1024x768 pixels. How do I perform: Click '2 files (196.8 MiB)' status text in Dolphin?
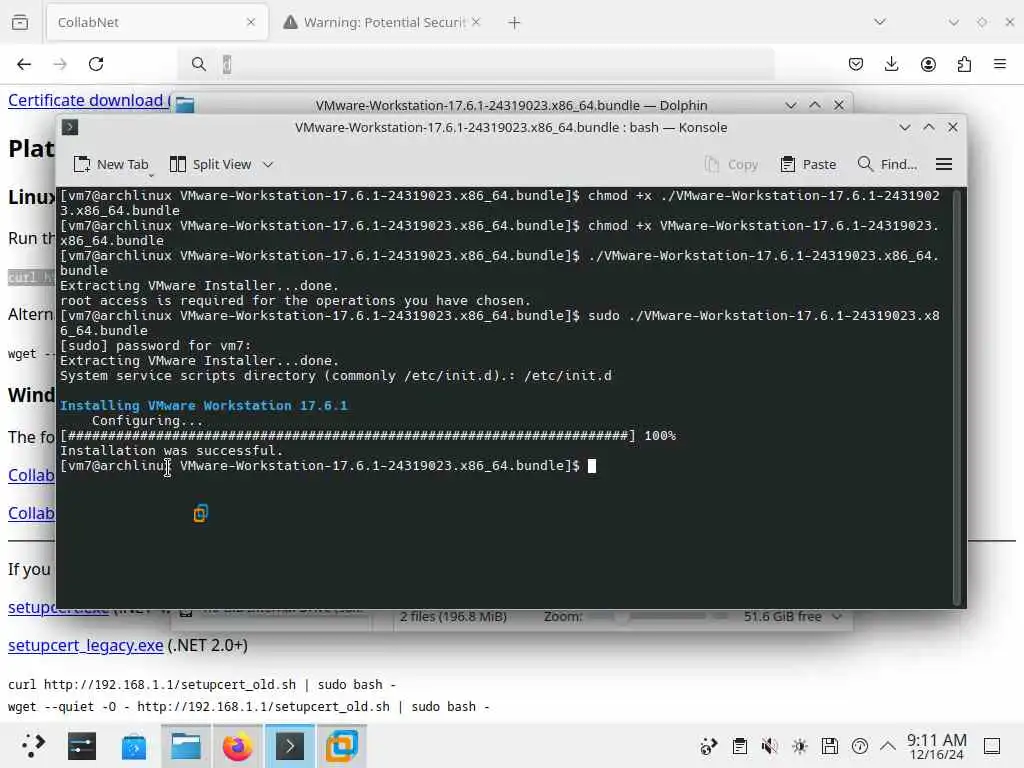(453, 616)
